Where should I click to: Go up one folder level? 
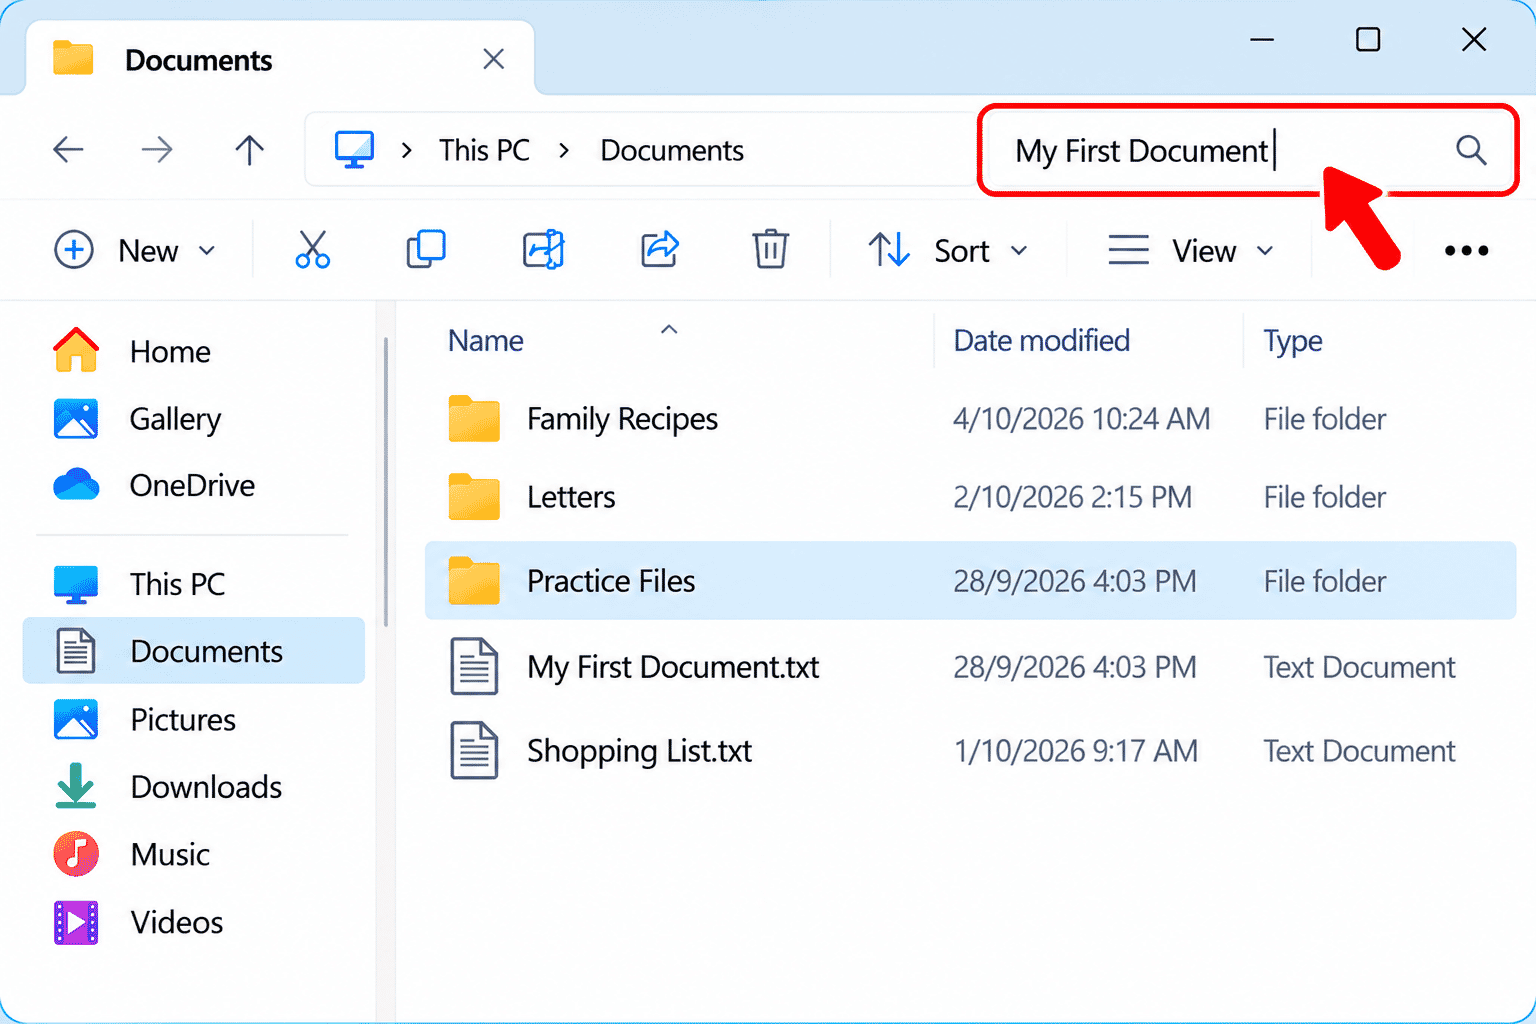coord(249,150)
